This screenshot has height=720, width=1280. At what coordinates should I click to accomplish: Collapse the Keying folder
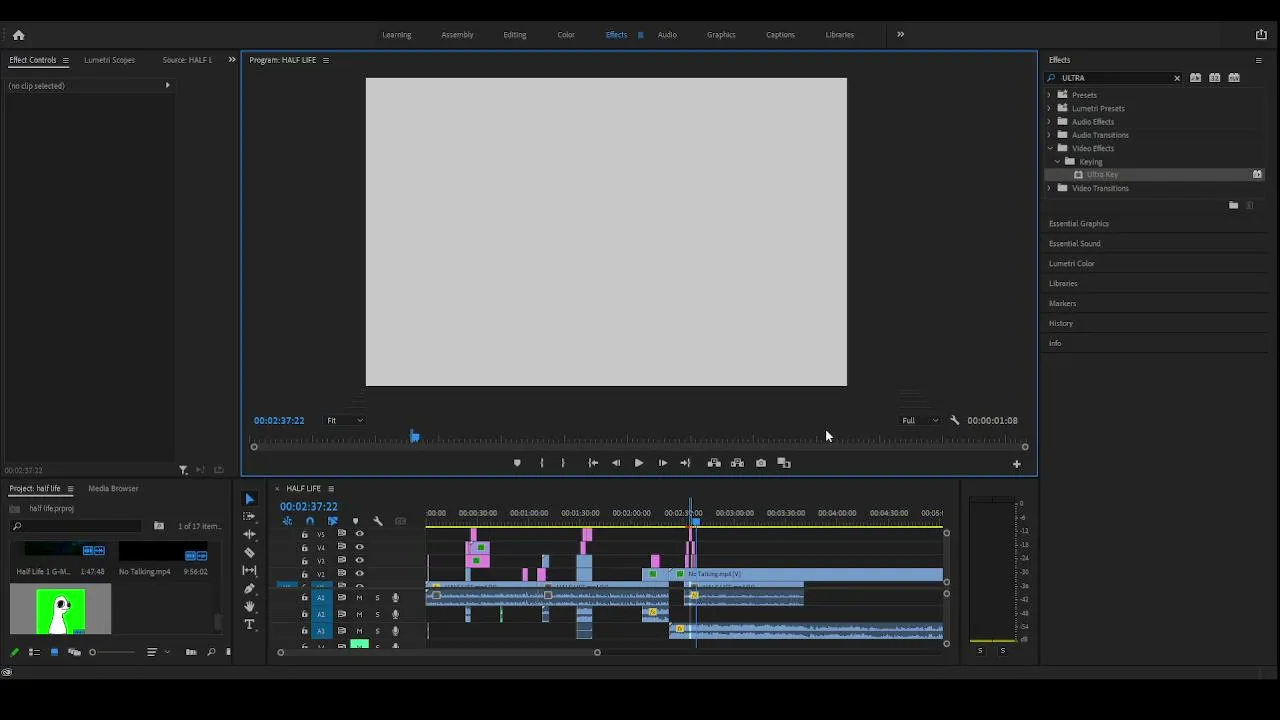coord(1057,161)
